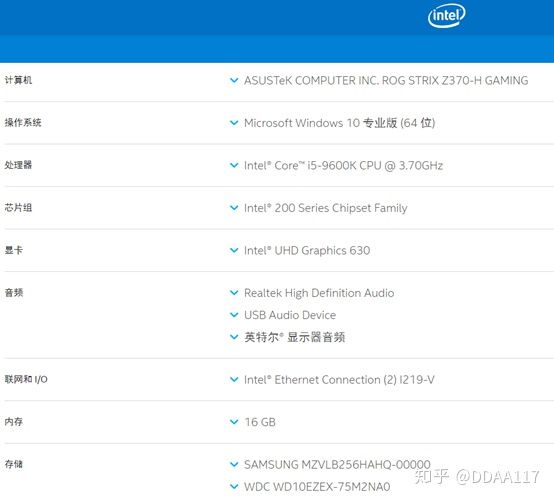Image resolution: width=554 pixels, height=500 pixels.
Task: Click Intel UHD Graphics 630 text
Action: pos(307,251)
